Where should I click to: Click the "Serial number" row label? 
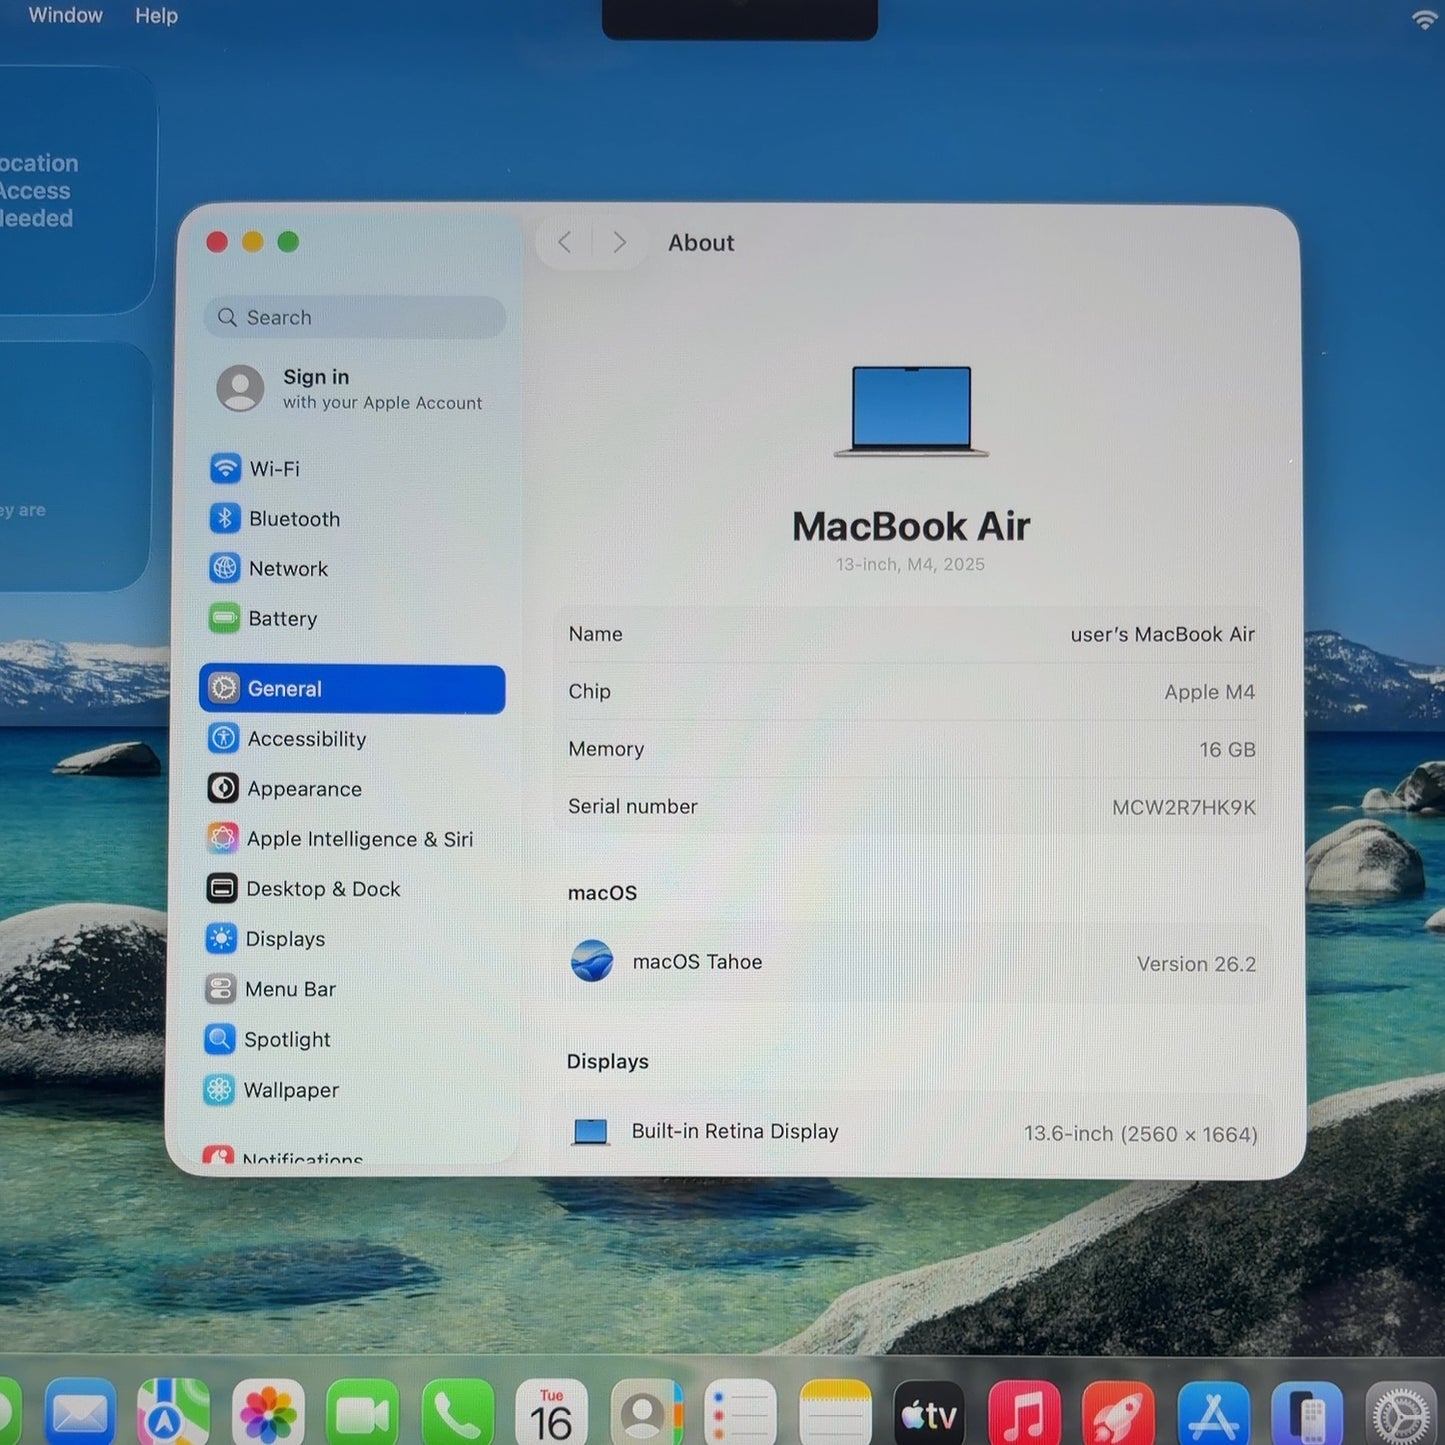[x=633, y=806]
